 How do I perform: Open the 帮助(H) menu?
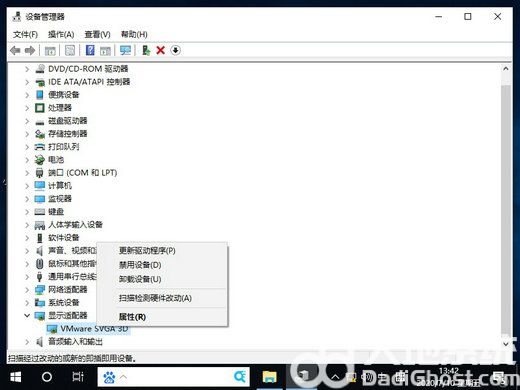coord(134,34)
